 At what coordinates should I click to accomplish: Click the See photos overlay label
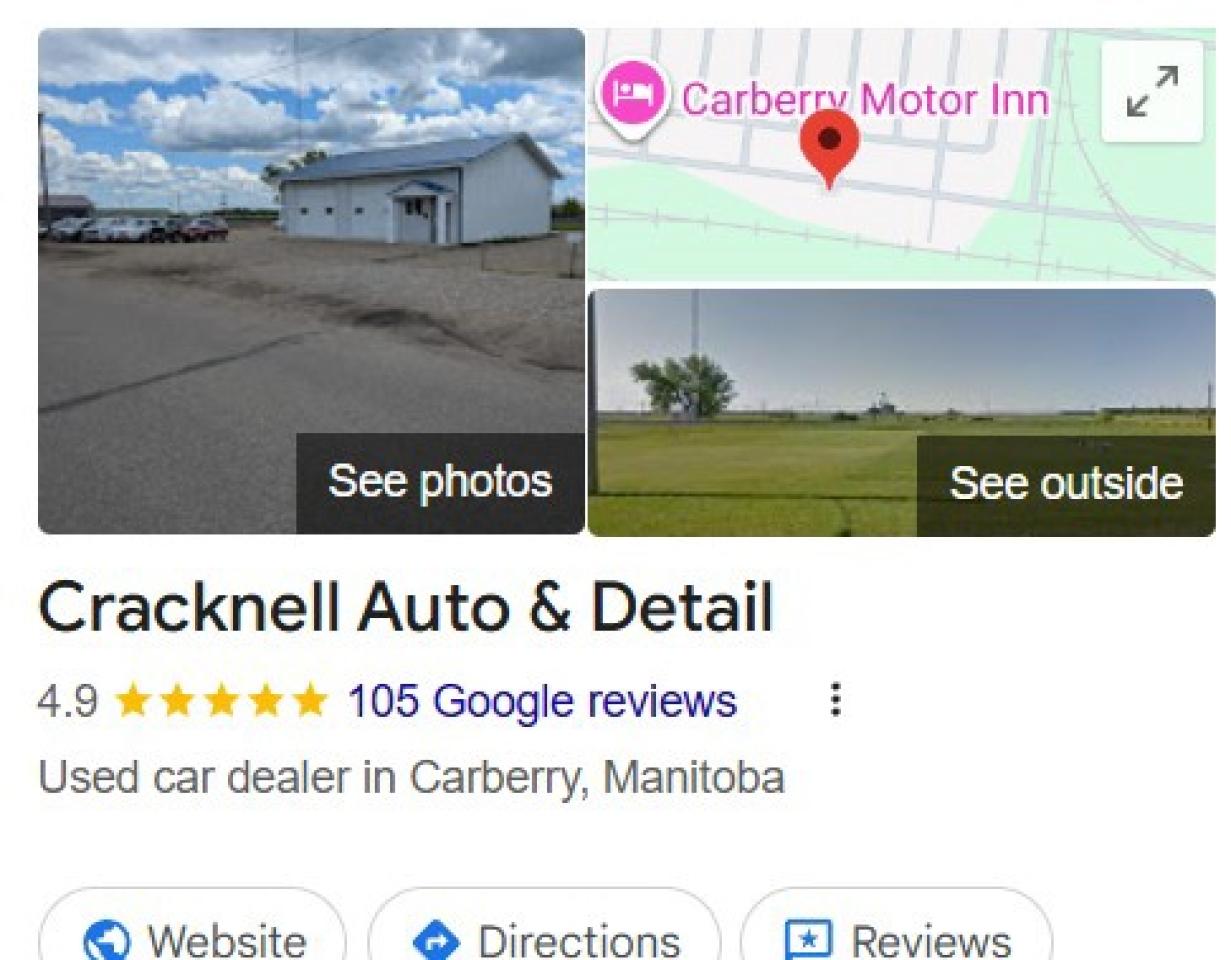click(x=440, y=482)
